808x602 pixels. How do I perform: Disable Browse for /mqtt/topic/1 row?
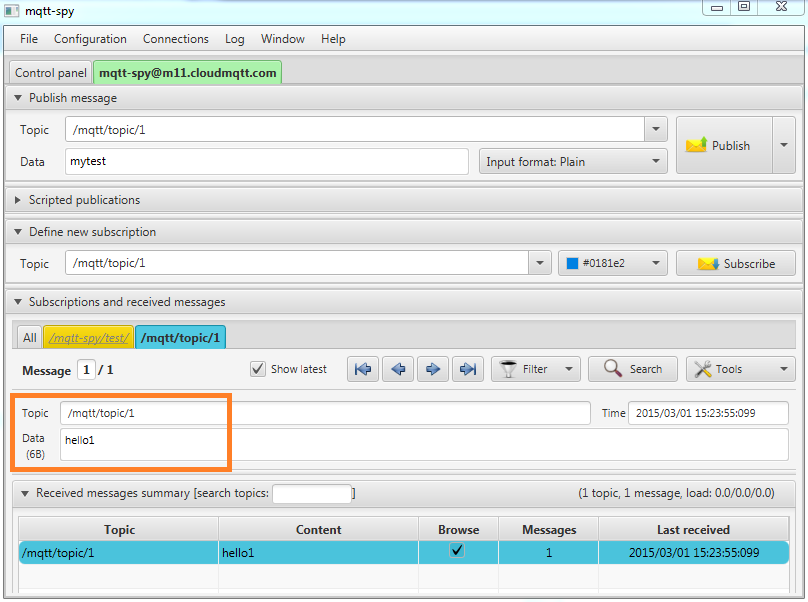click(x=457, y=549)
